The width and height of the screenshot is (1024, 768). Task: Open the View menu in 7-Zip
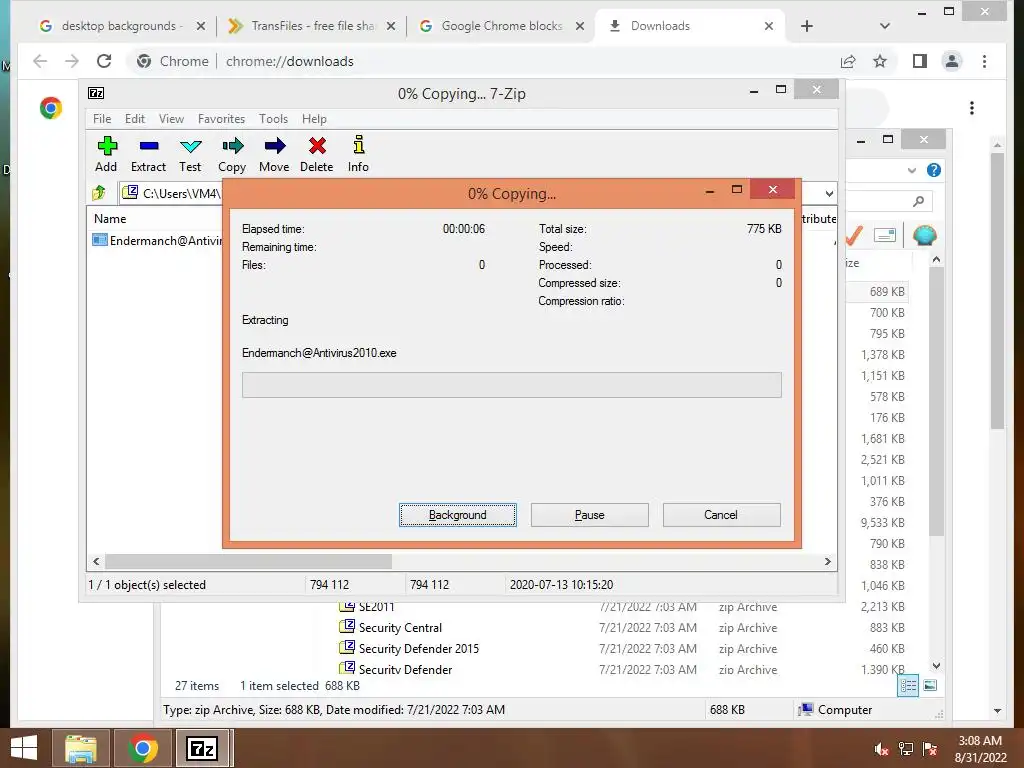pyautogui.click(x=171, y=119)
